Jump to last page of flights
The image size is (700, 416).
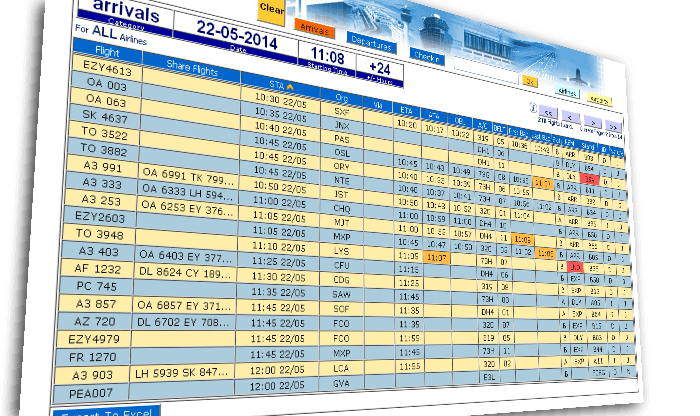point(614,127)
